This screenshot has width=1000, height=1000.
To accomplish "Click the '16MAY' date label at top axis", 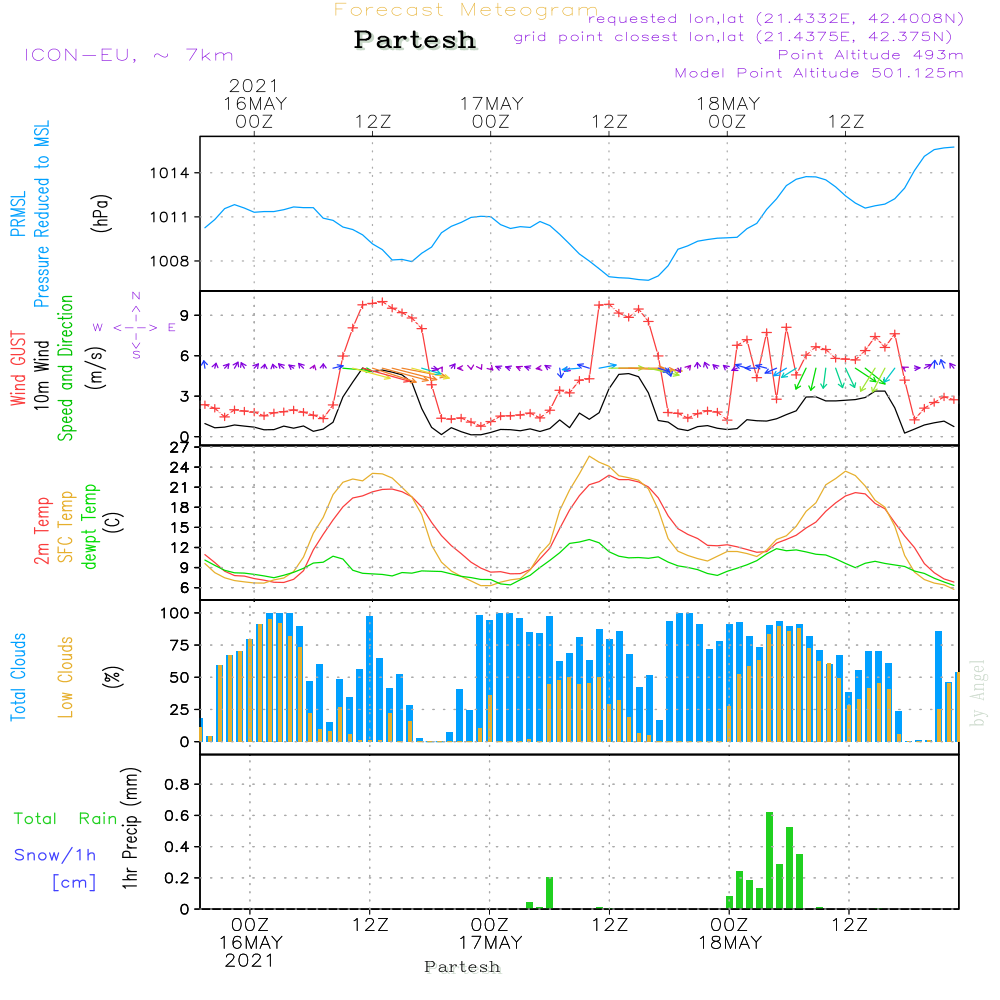I will (x=255, y=103).
